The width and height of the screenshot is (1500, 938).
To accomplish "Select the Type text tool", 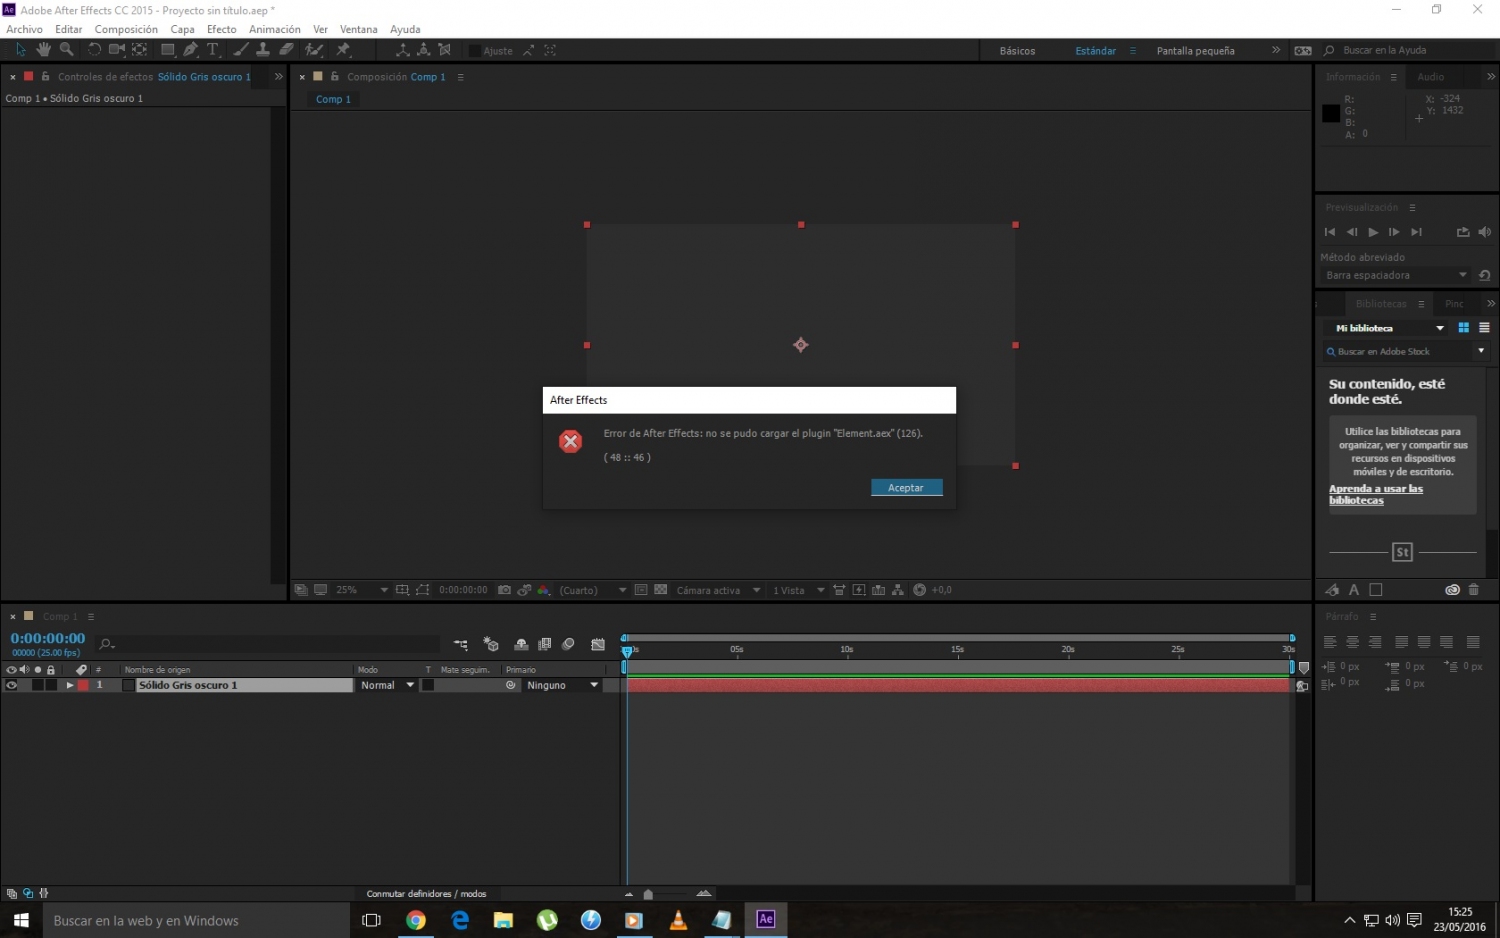I will 212,49.
